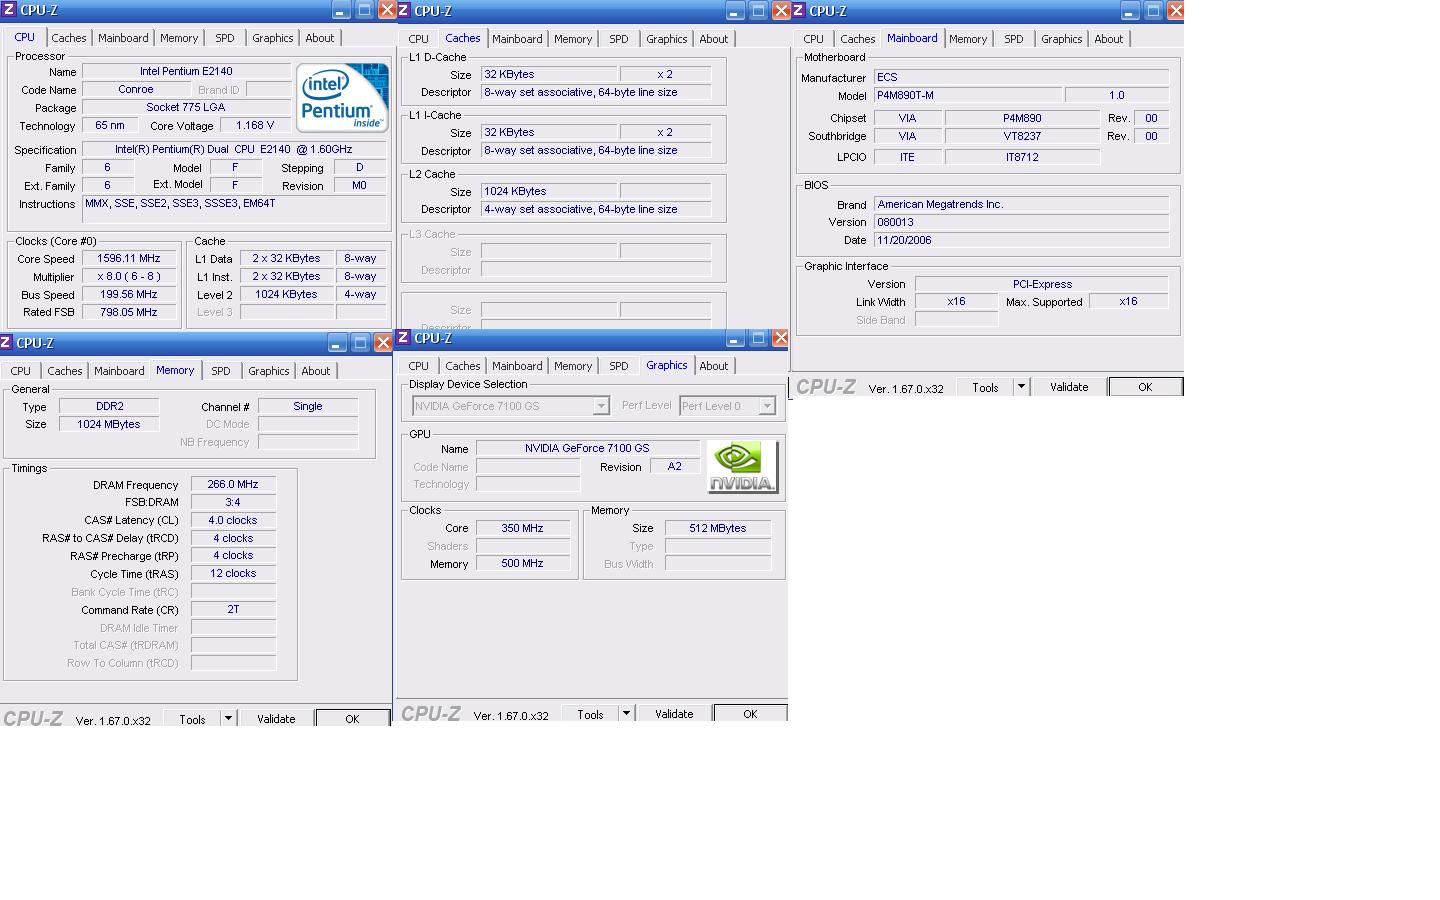
Task: Click the GPU Core clock value 350 MHz
Action: click(523, 528)
